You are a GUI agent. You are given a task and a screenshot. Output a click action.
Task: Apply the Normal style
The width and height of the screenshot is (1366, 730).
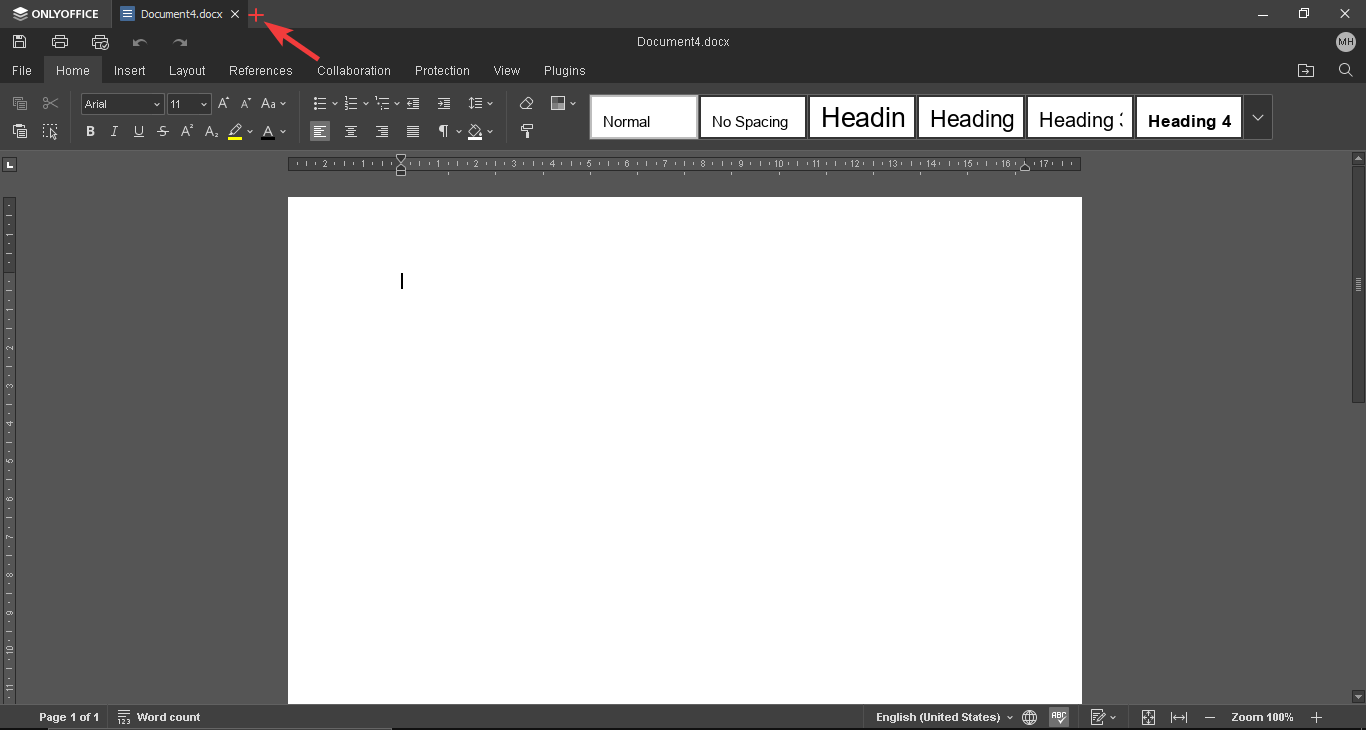coord(644,117)
